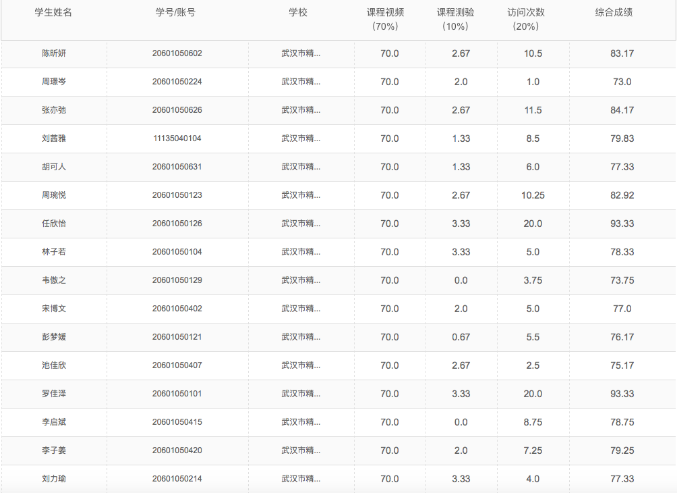
Task: Click the 课程视频 (70%) column header
Action: point(385,19)
